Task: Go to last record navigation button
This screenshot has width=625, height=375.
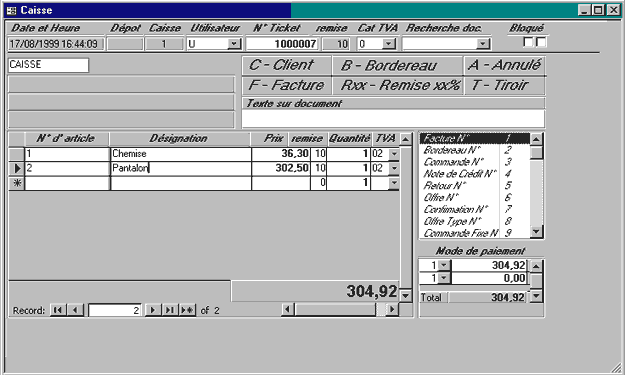Action: (170, 310)
